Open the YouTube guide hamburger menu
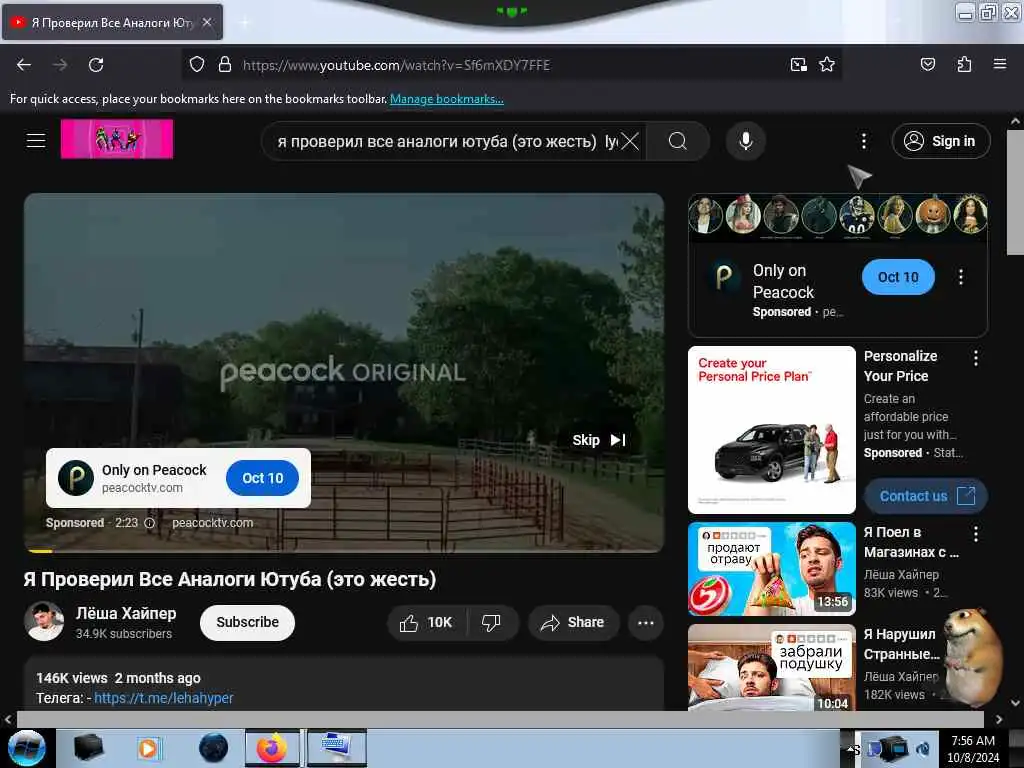1024x768 pixels. (36, 140)
